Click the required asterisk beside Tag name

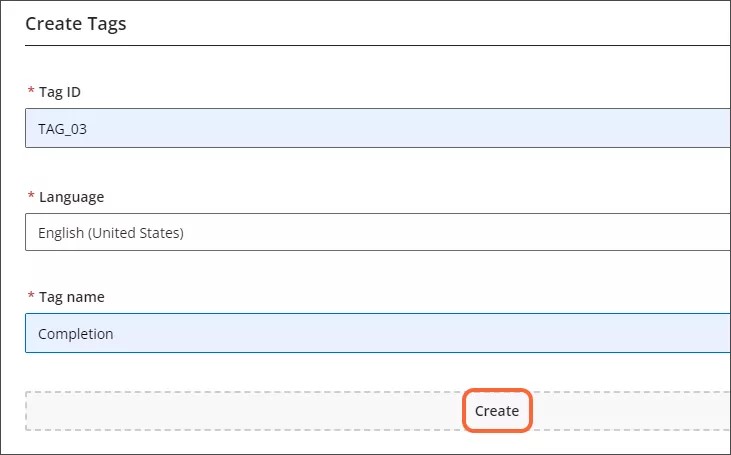29,298
